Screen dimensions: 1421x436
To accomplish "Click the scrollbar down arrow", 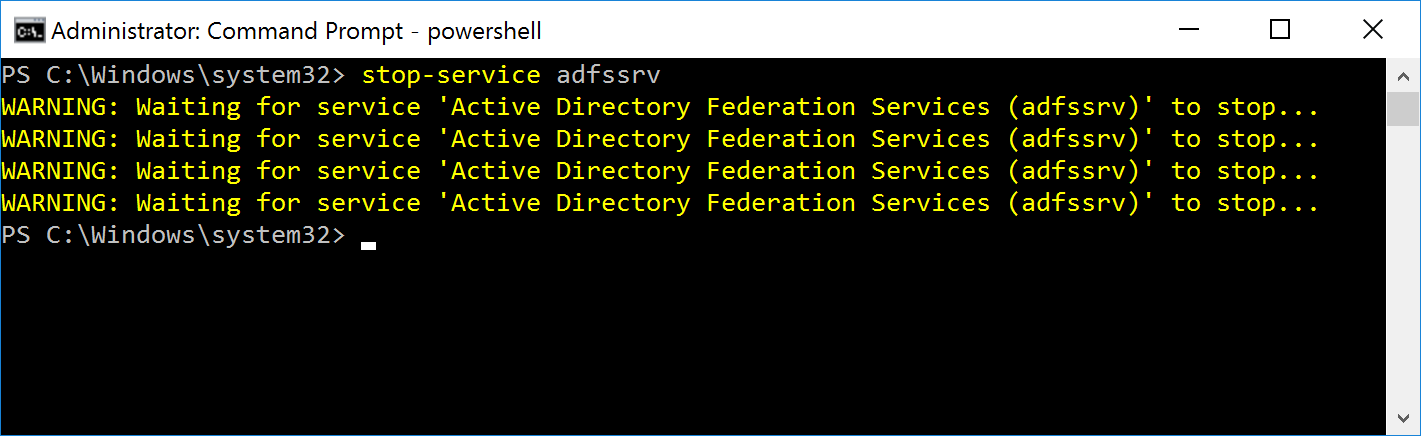I will point(1401,418).
